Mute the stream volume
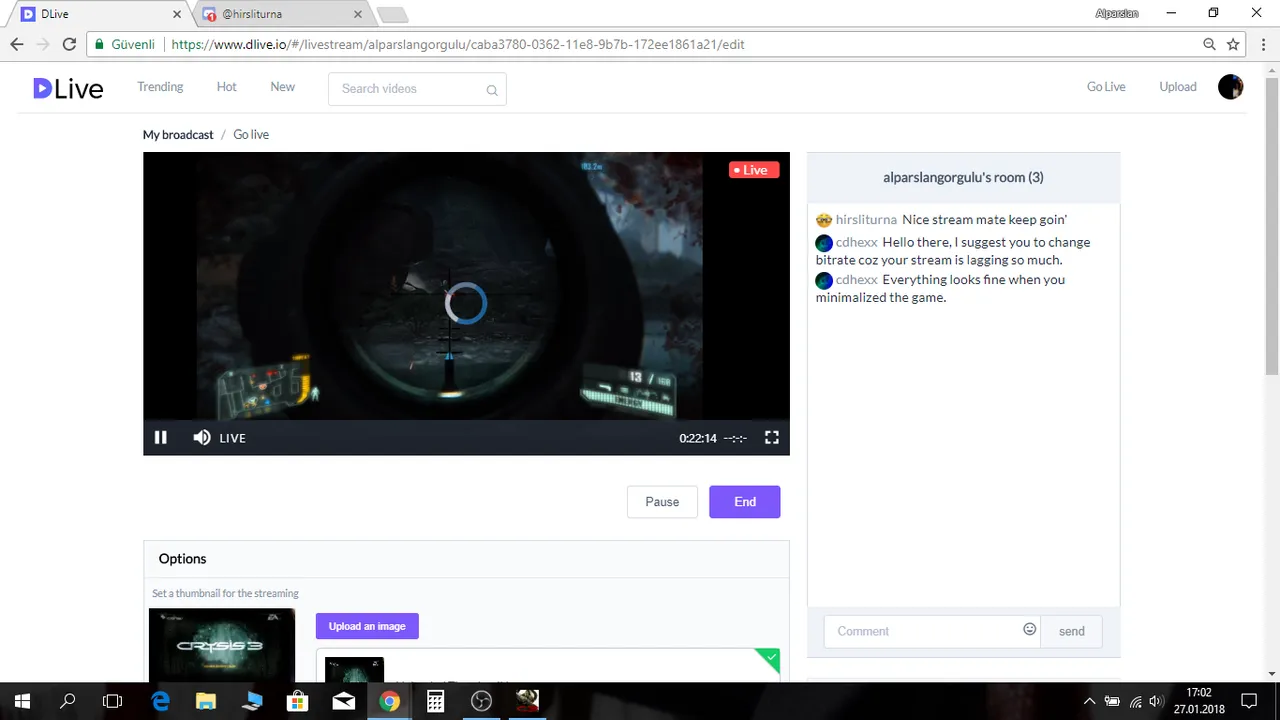1280x720 pixels. coord(202,437)
